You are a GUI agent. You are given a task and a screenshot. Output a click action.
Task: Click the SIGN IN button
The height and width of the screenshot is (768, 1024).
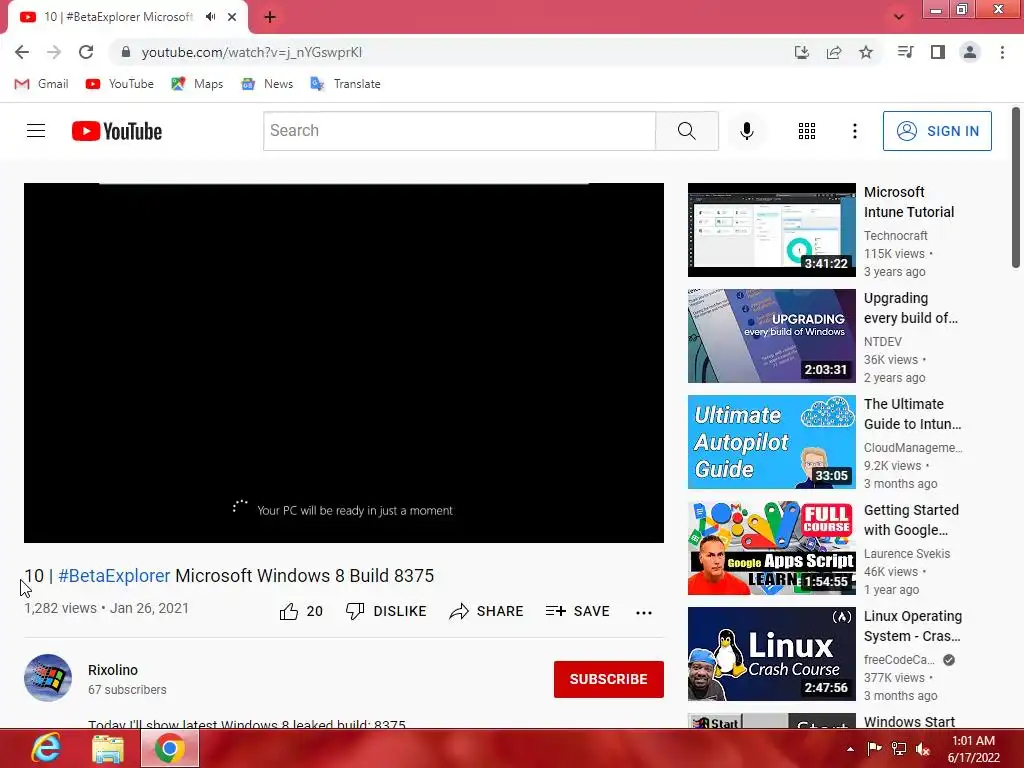pyautogui.click(x=937, y=131)
